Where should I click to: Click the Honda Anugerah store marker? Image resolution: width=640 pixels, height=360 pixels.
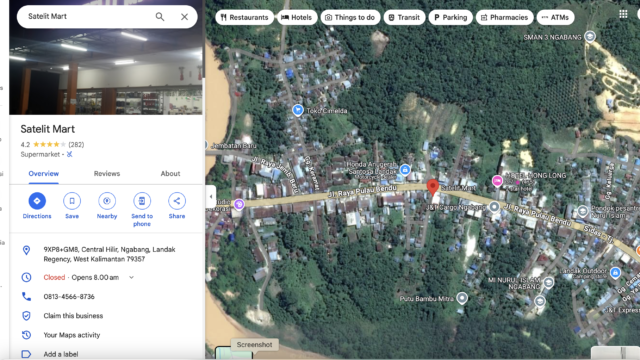[404, 169]
